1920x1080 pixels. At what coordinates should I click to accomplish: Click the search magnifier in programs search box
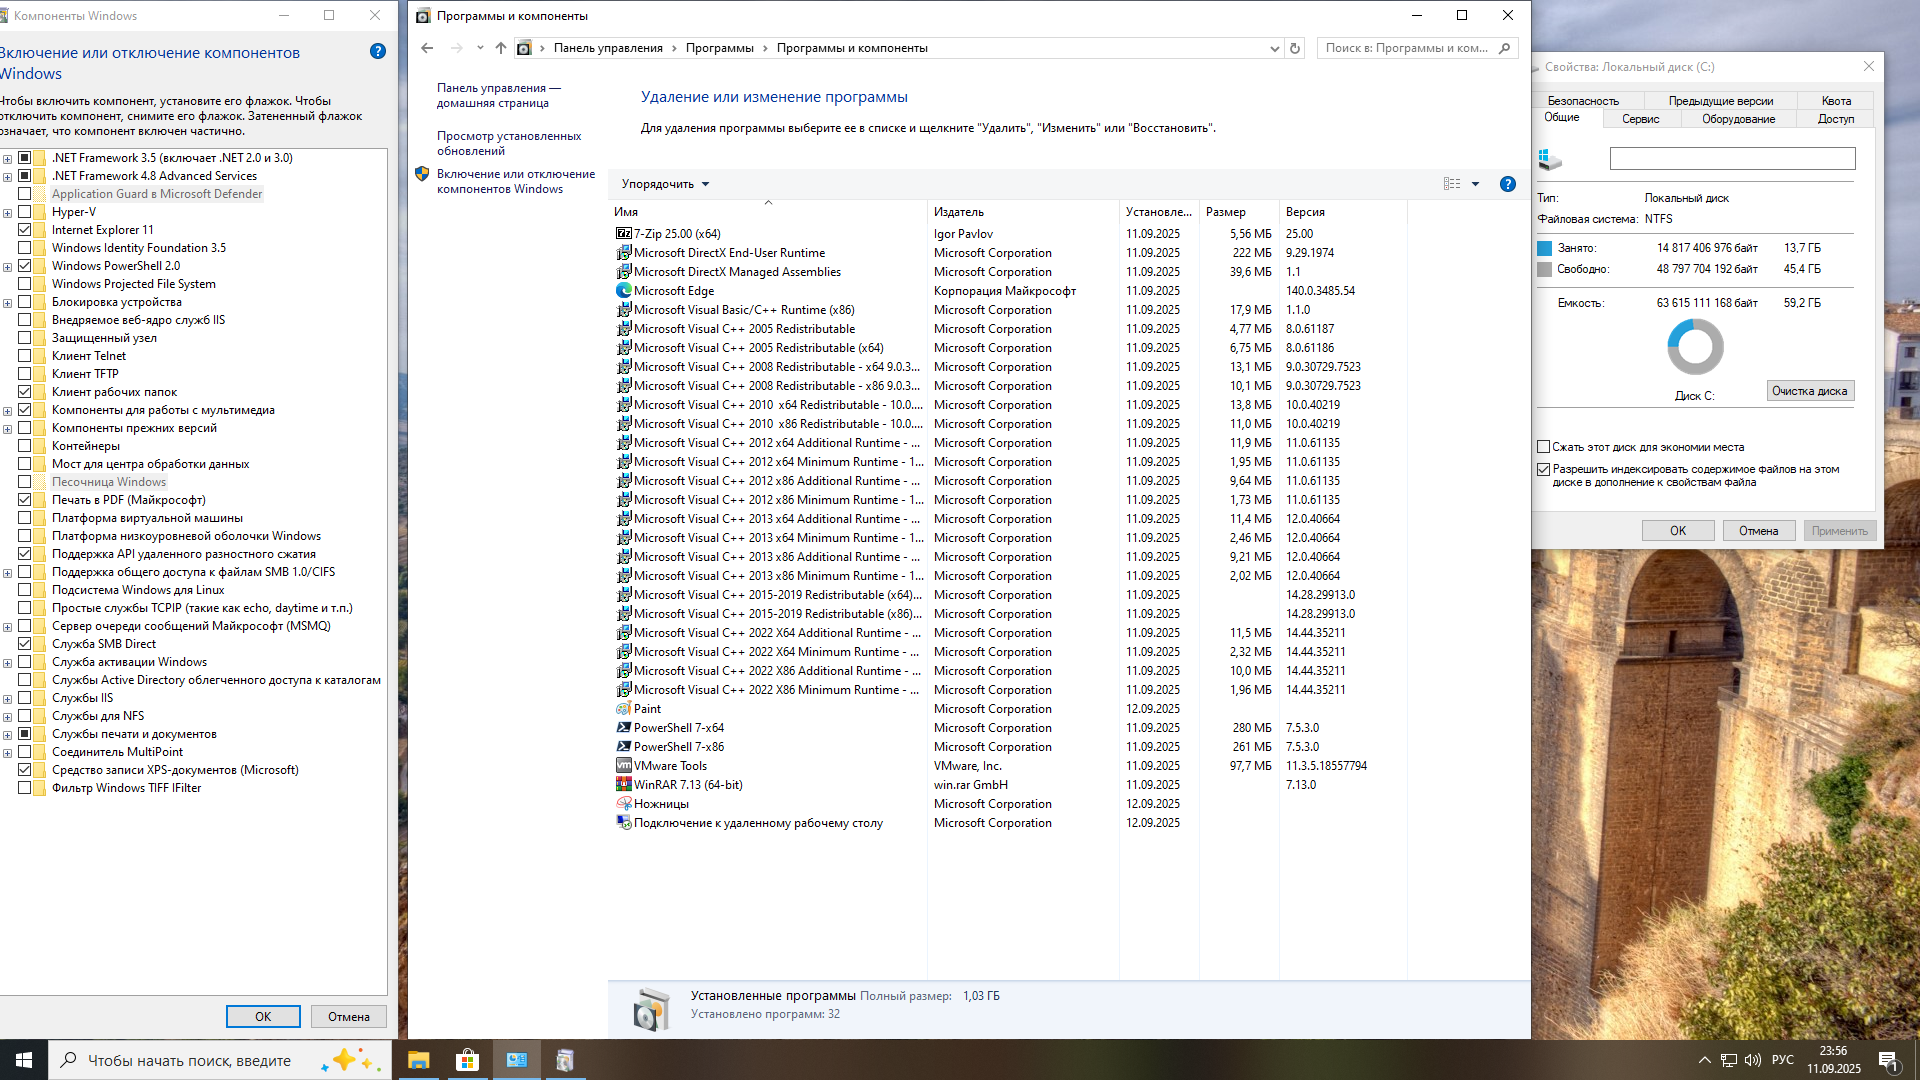coord(1505,48)
